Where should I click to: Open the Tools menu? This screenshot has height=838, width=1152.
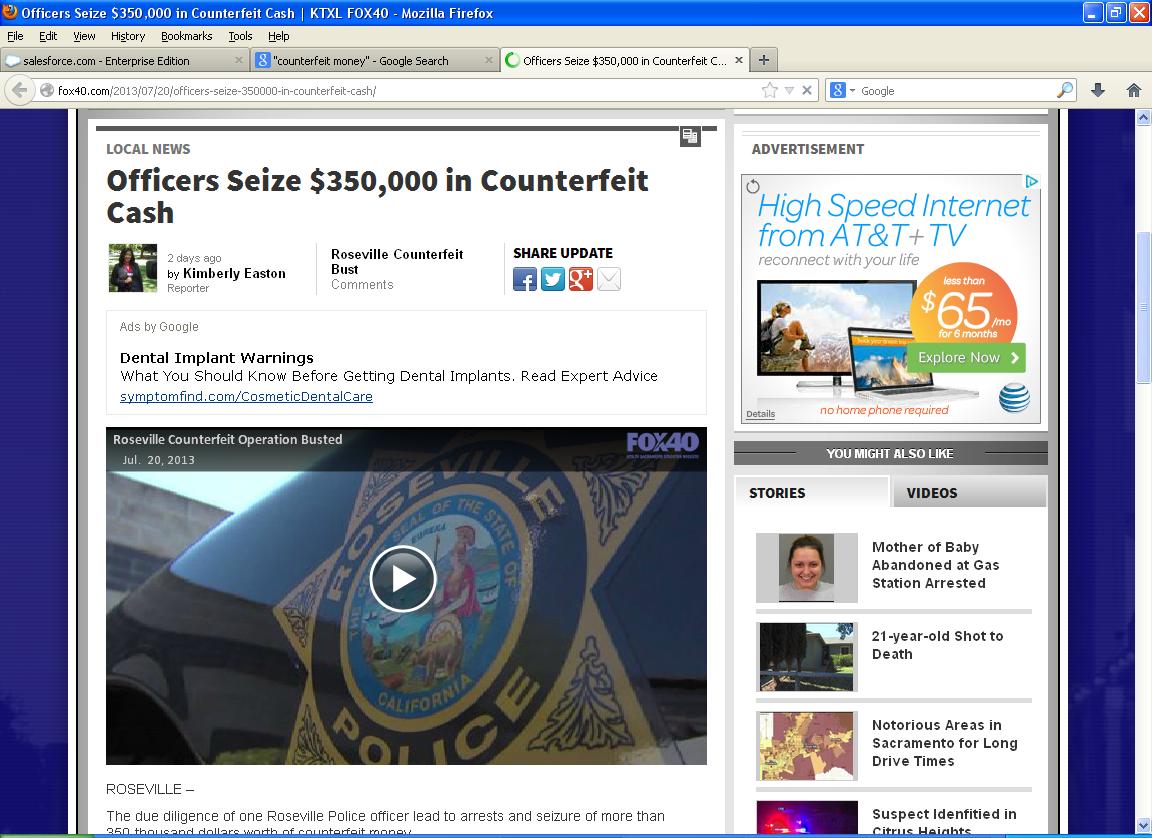(240, 36)
